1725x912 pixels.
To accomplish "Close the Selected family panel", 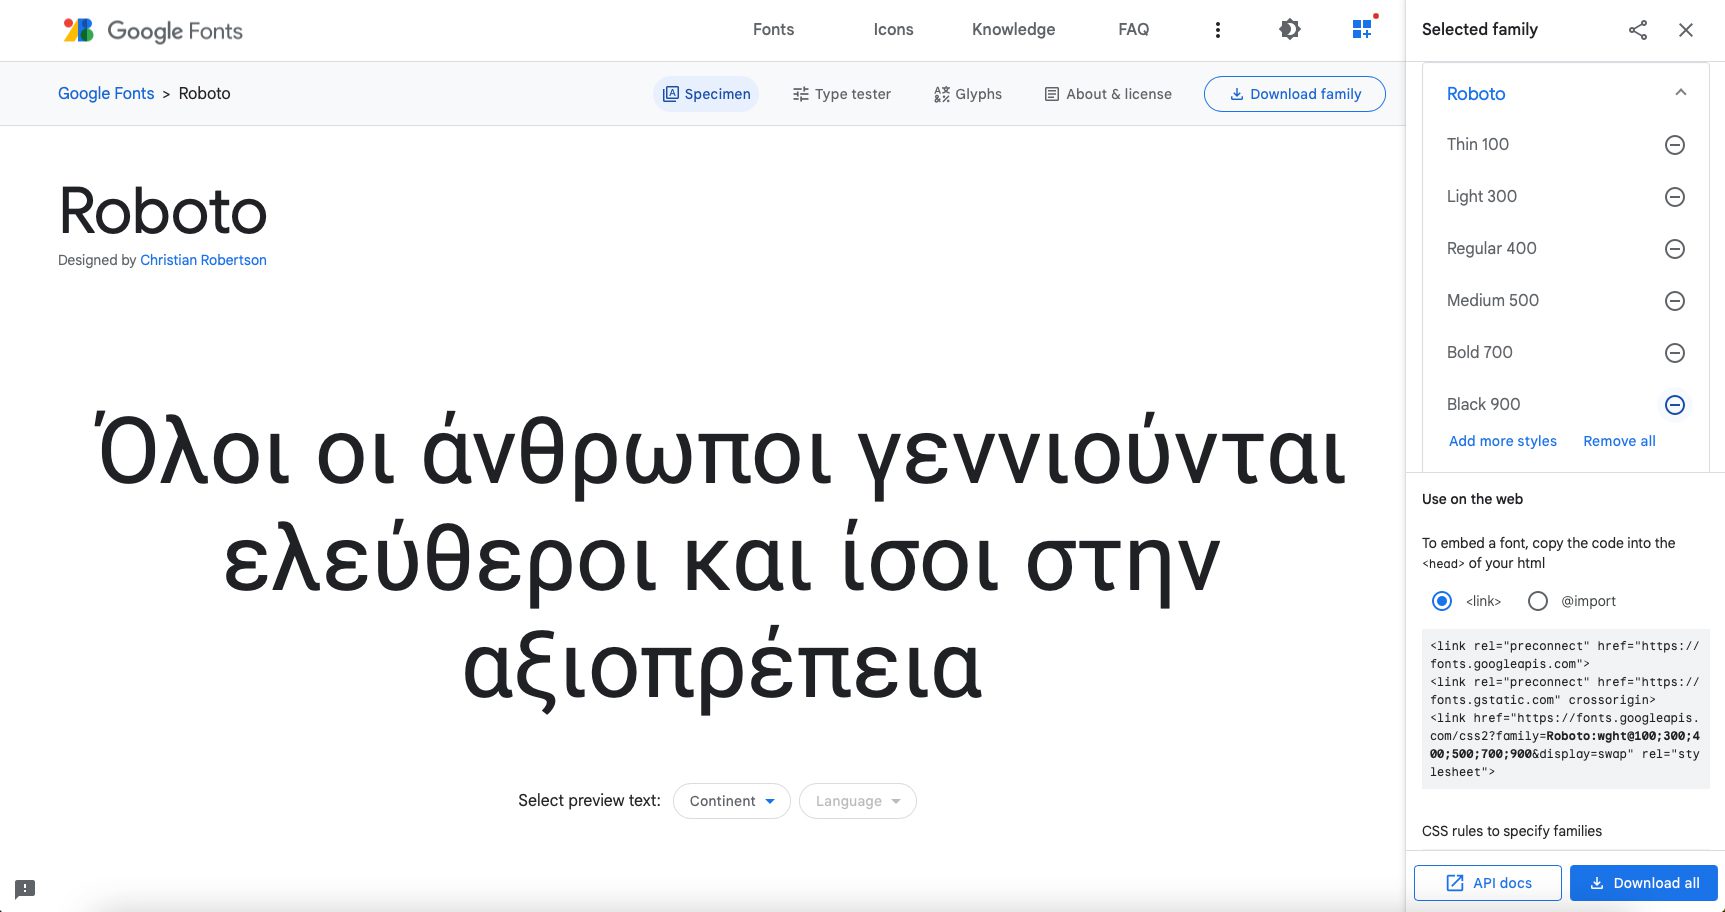I will tap(1686, 30).
